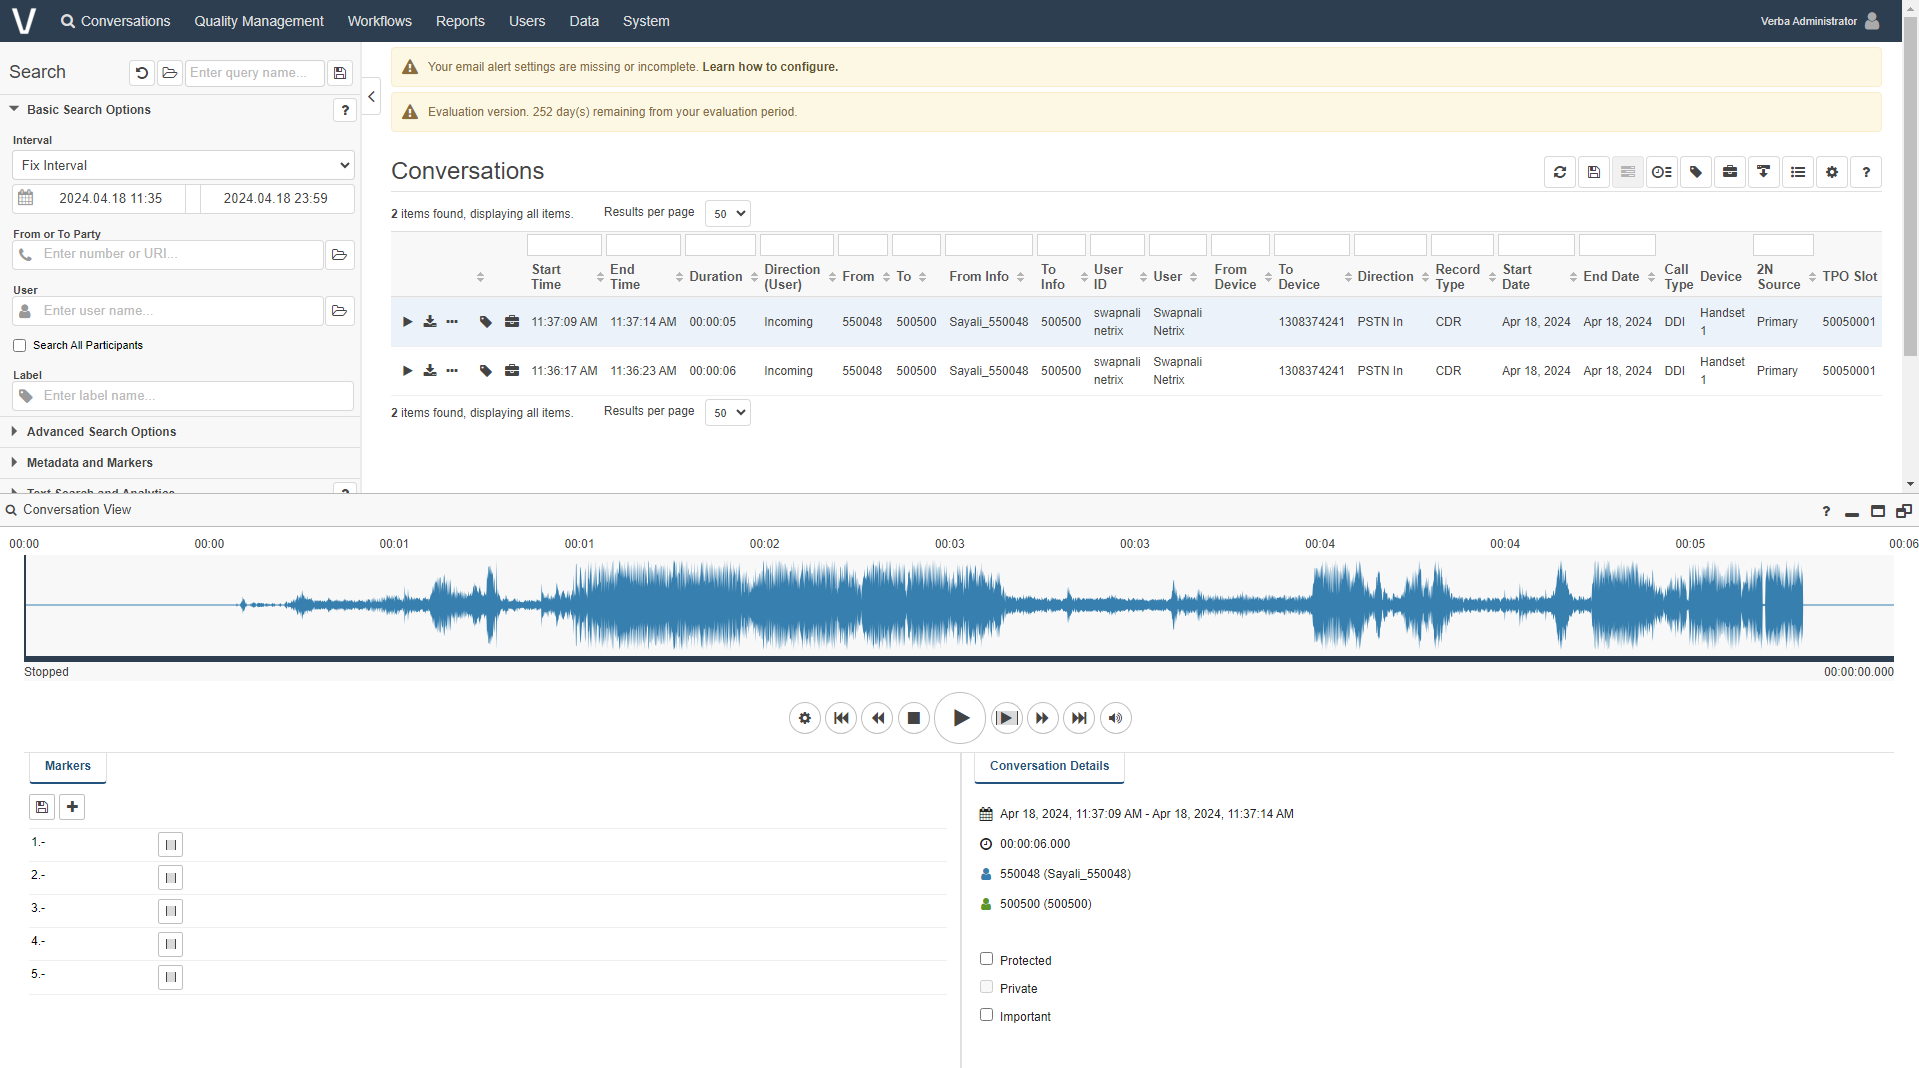
Task: Set marker 1 position button
Action: [171, 845]
